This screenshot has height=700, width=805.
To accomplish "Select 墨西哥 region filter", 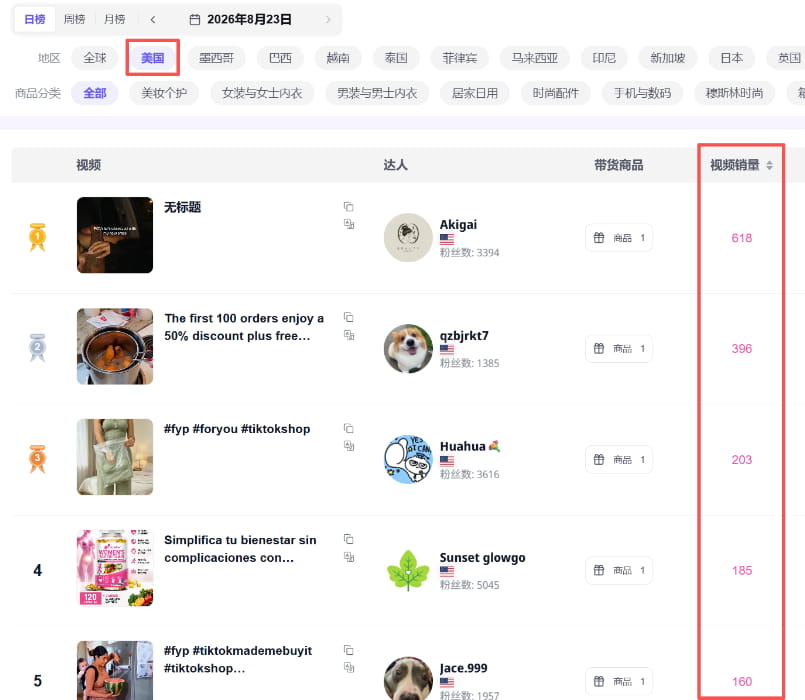I will point(216,58).
